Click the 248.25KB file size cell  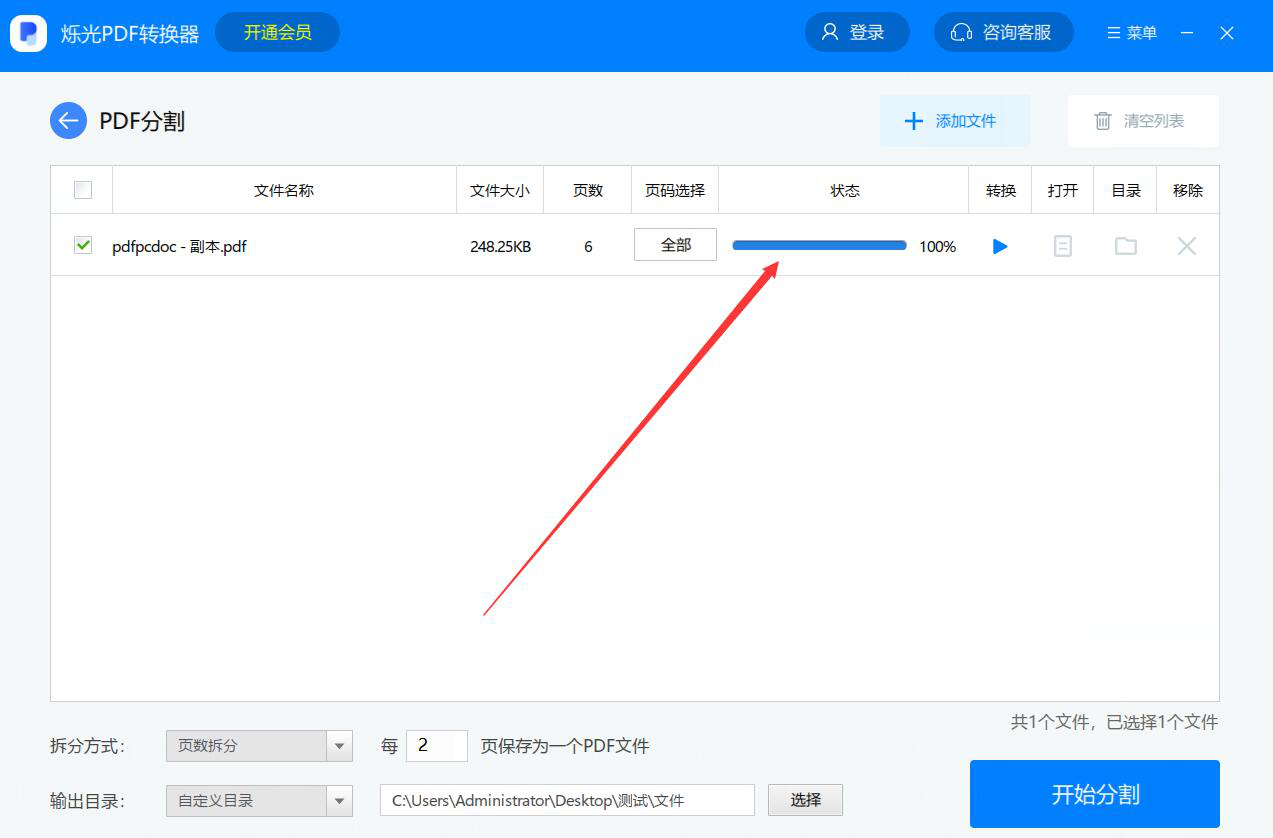pos(500,246)
